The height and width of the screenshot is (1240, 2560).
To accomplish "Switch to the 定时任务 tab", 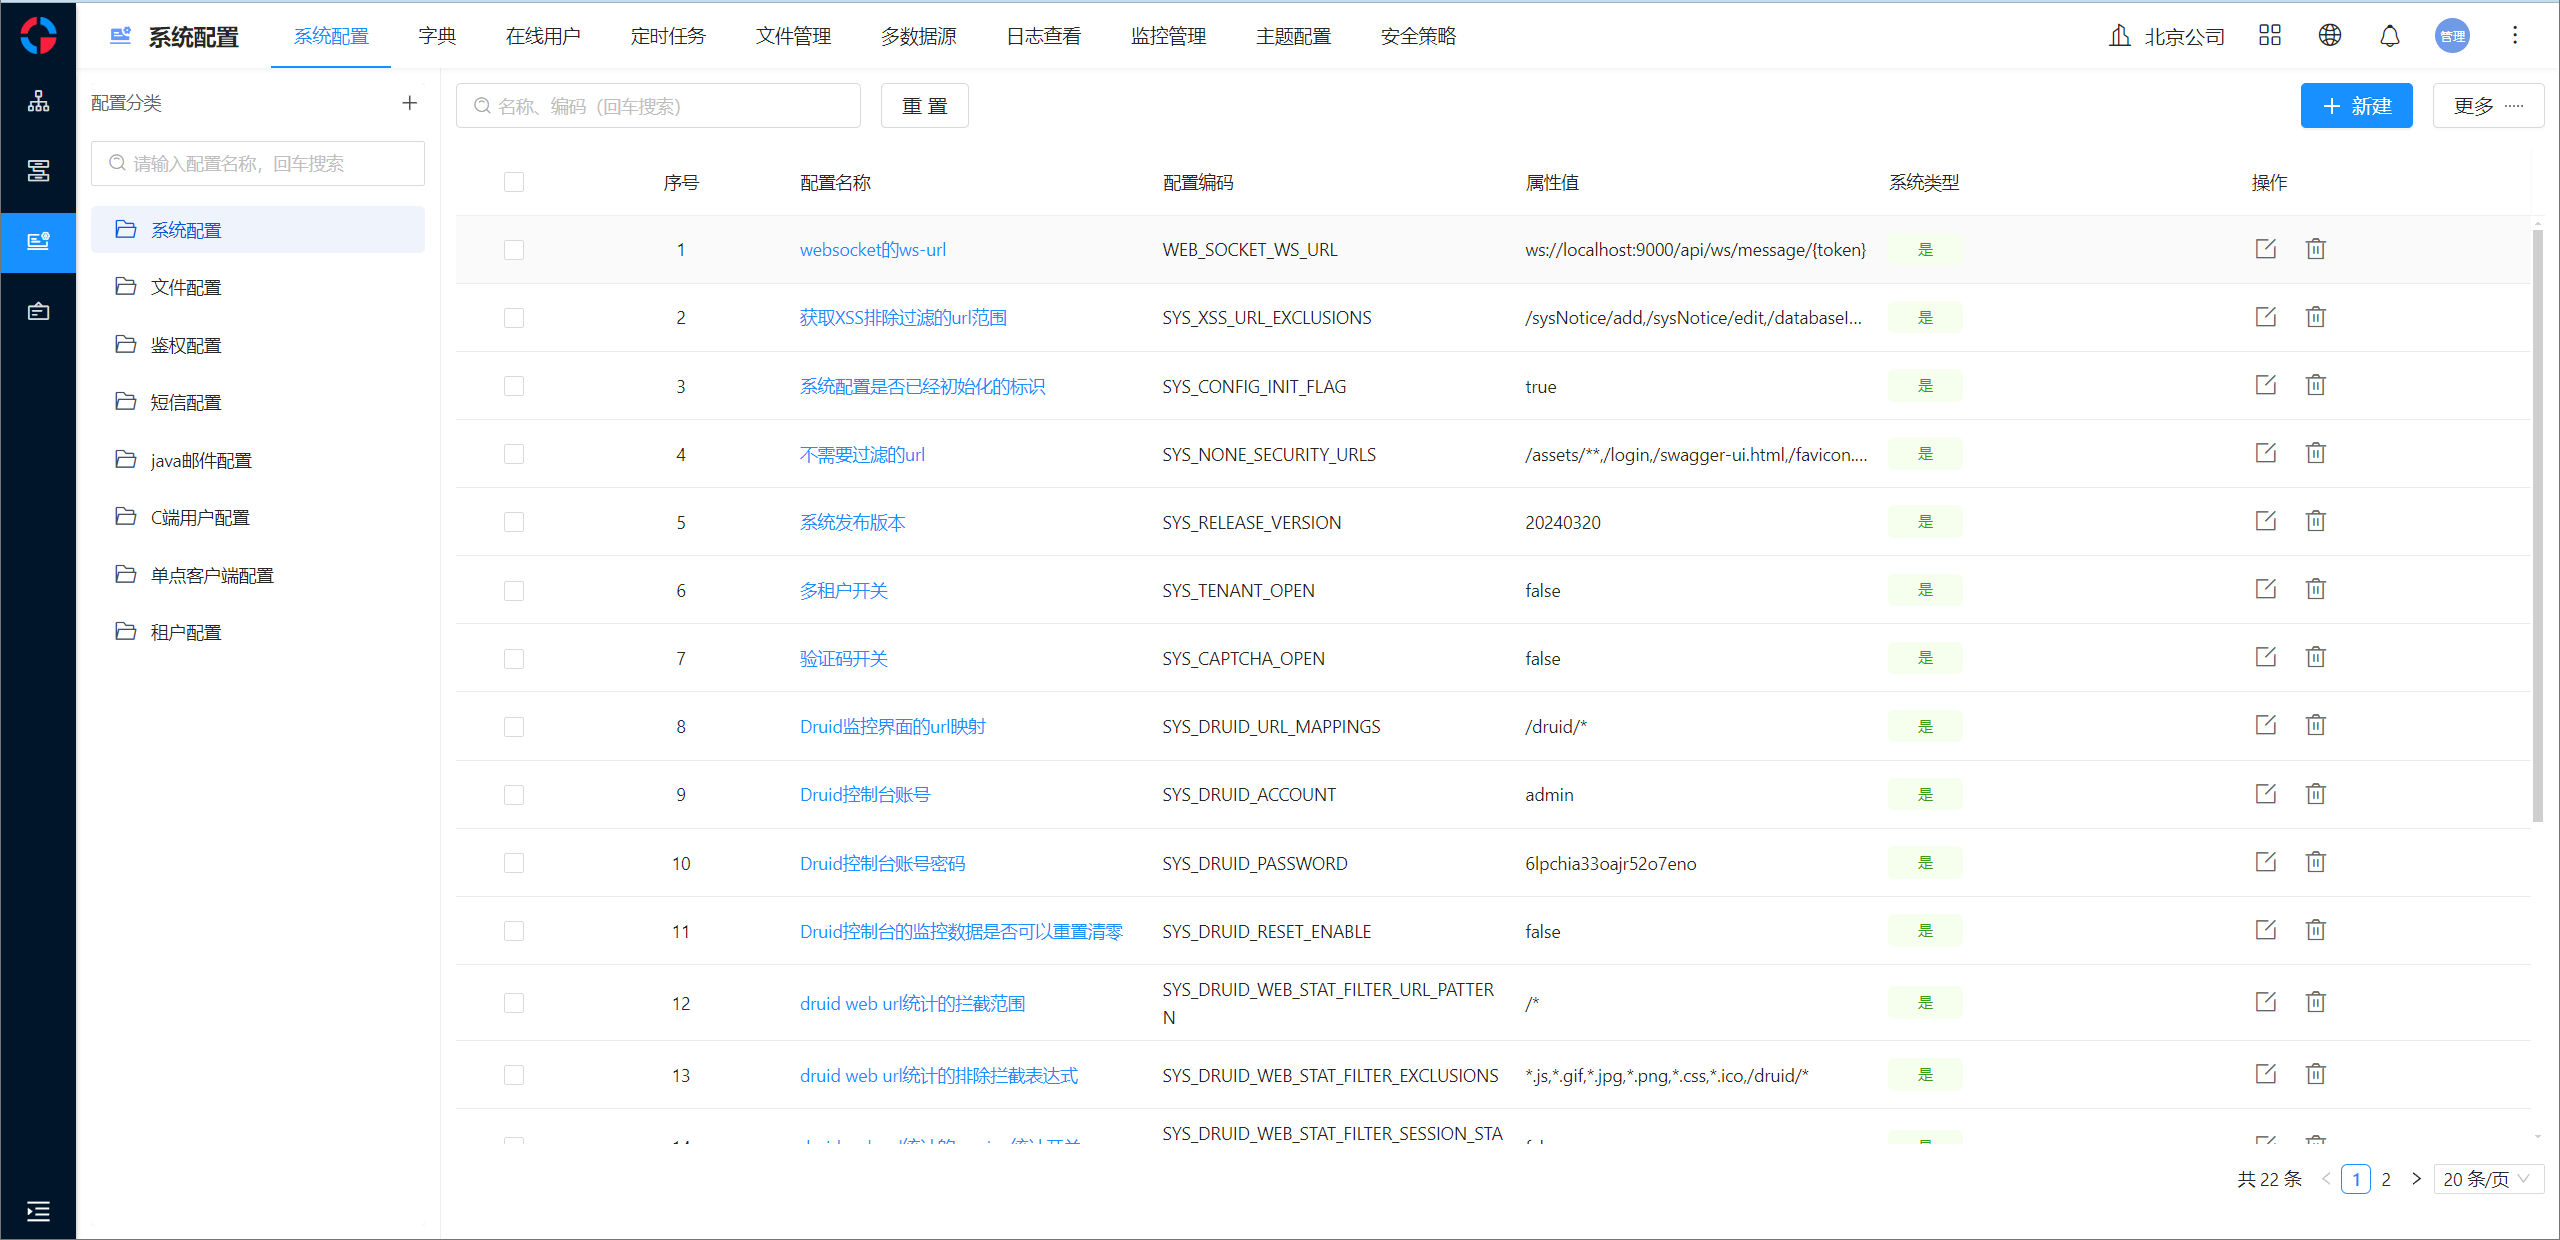I will (x=668, y=36).
